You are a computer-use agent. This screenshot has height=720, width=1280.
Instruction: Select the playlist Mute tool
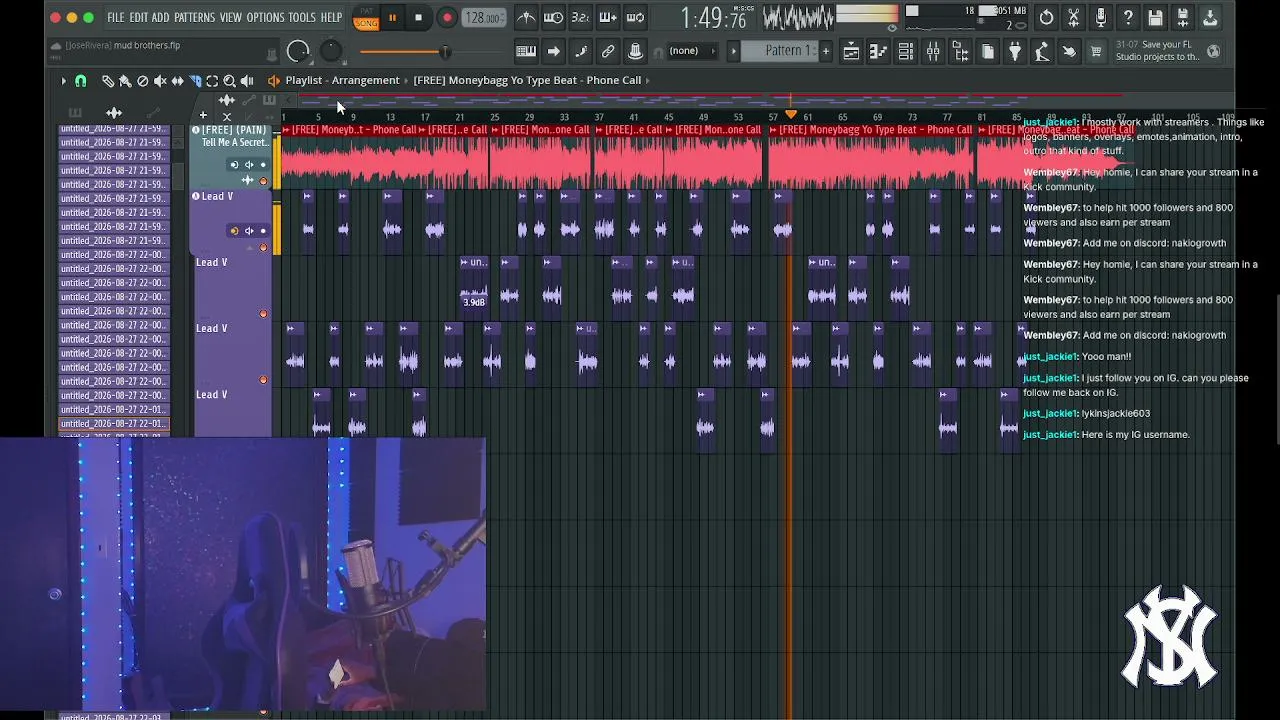point(160,81)
